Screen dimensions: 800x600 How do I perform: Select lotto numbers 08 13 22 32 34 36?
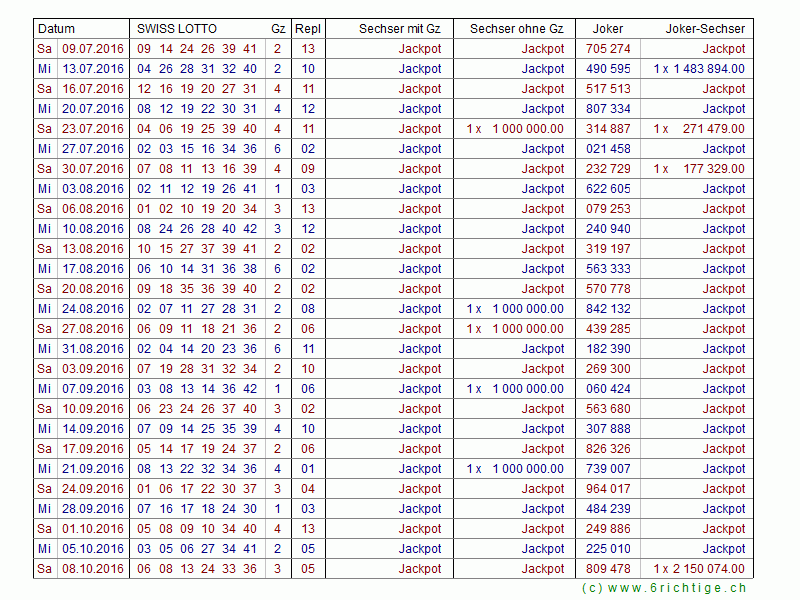(x=197, y=469)
